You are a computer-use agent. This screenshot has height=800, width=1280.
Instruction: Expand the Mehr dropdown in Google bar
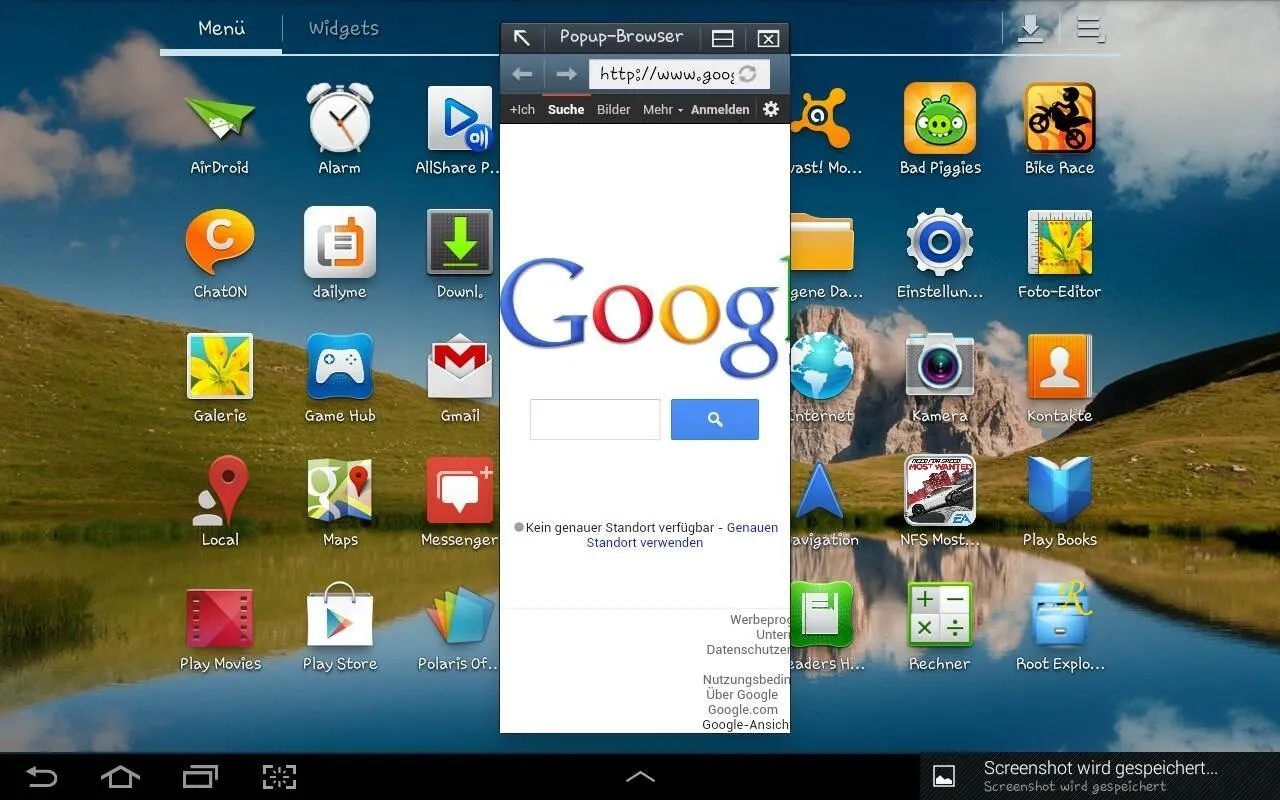(662, 110)
